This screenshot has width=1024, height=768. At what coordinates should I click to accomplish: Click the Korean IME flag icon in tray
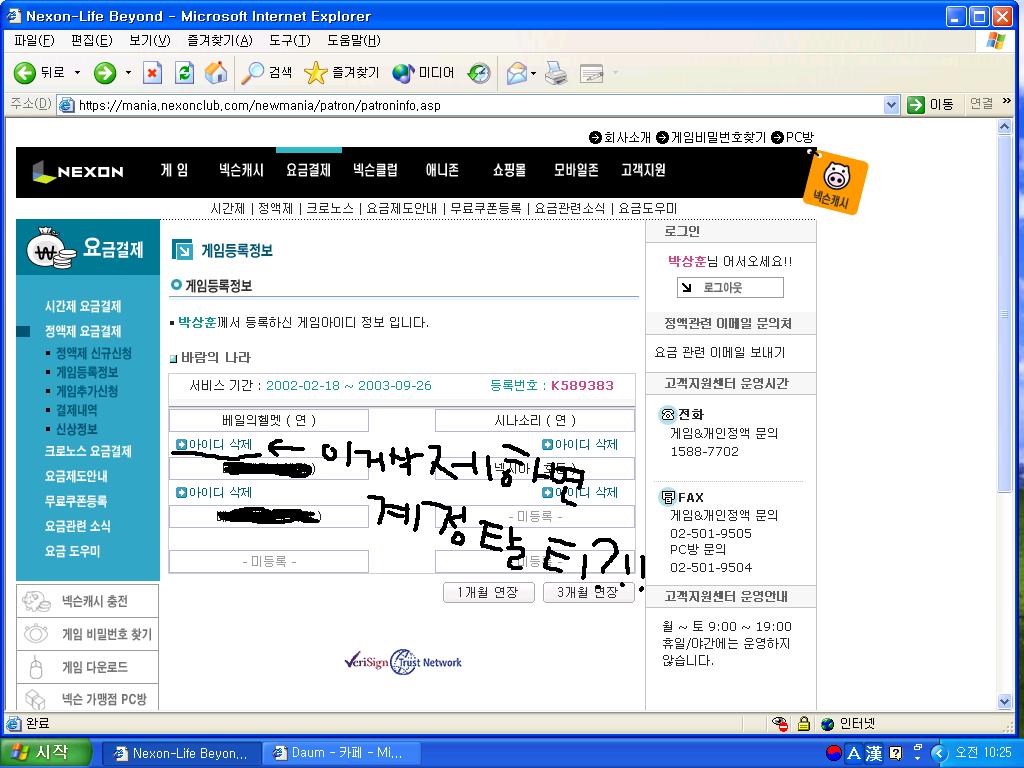point(834,753)
